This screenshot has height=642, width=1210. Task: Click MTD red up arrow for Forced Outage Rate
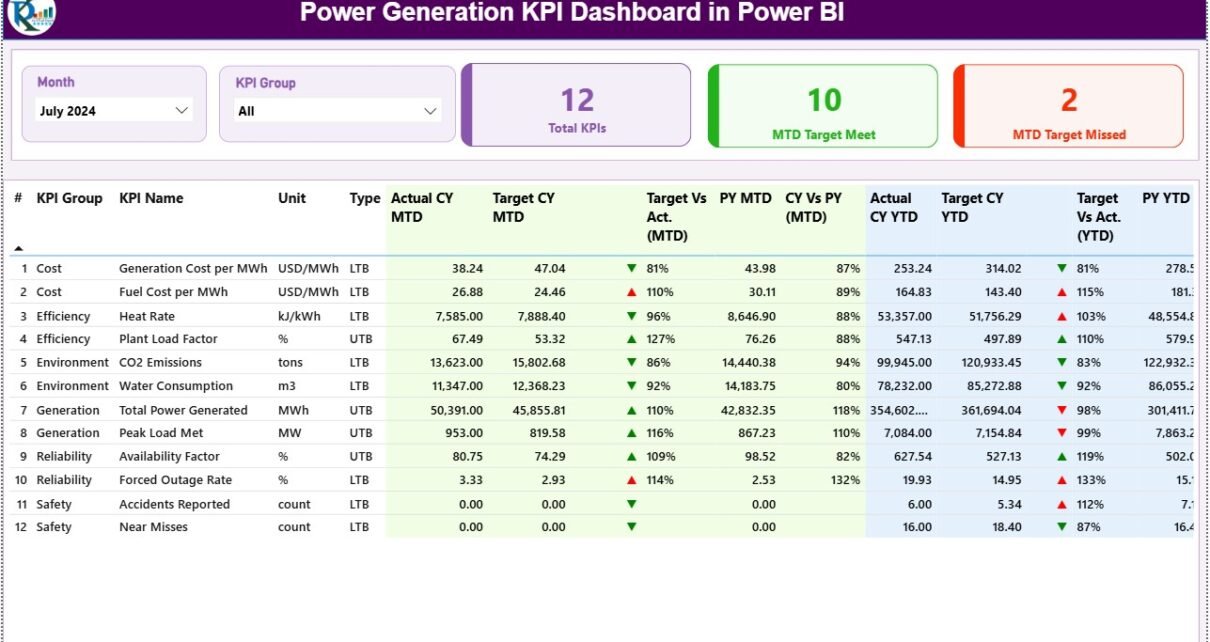631,480
